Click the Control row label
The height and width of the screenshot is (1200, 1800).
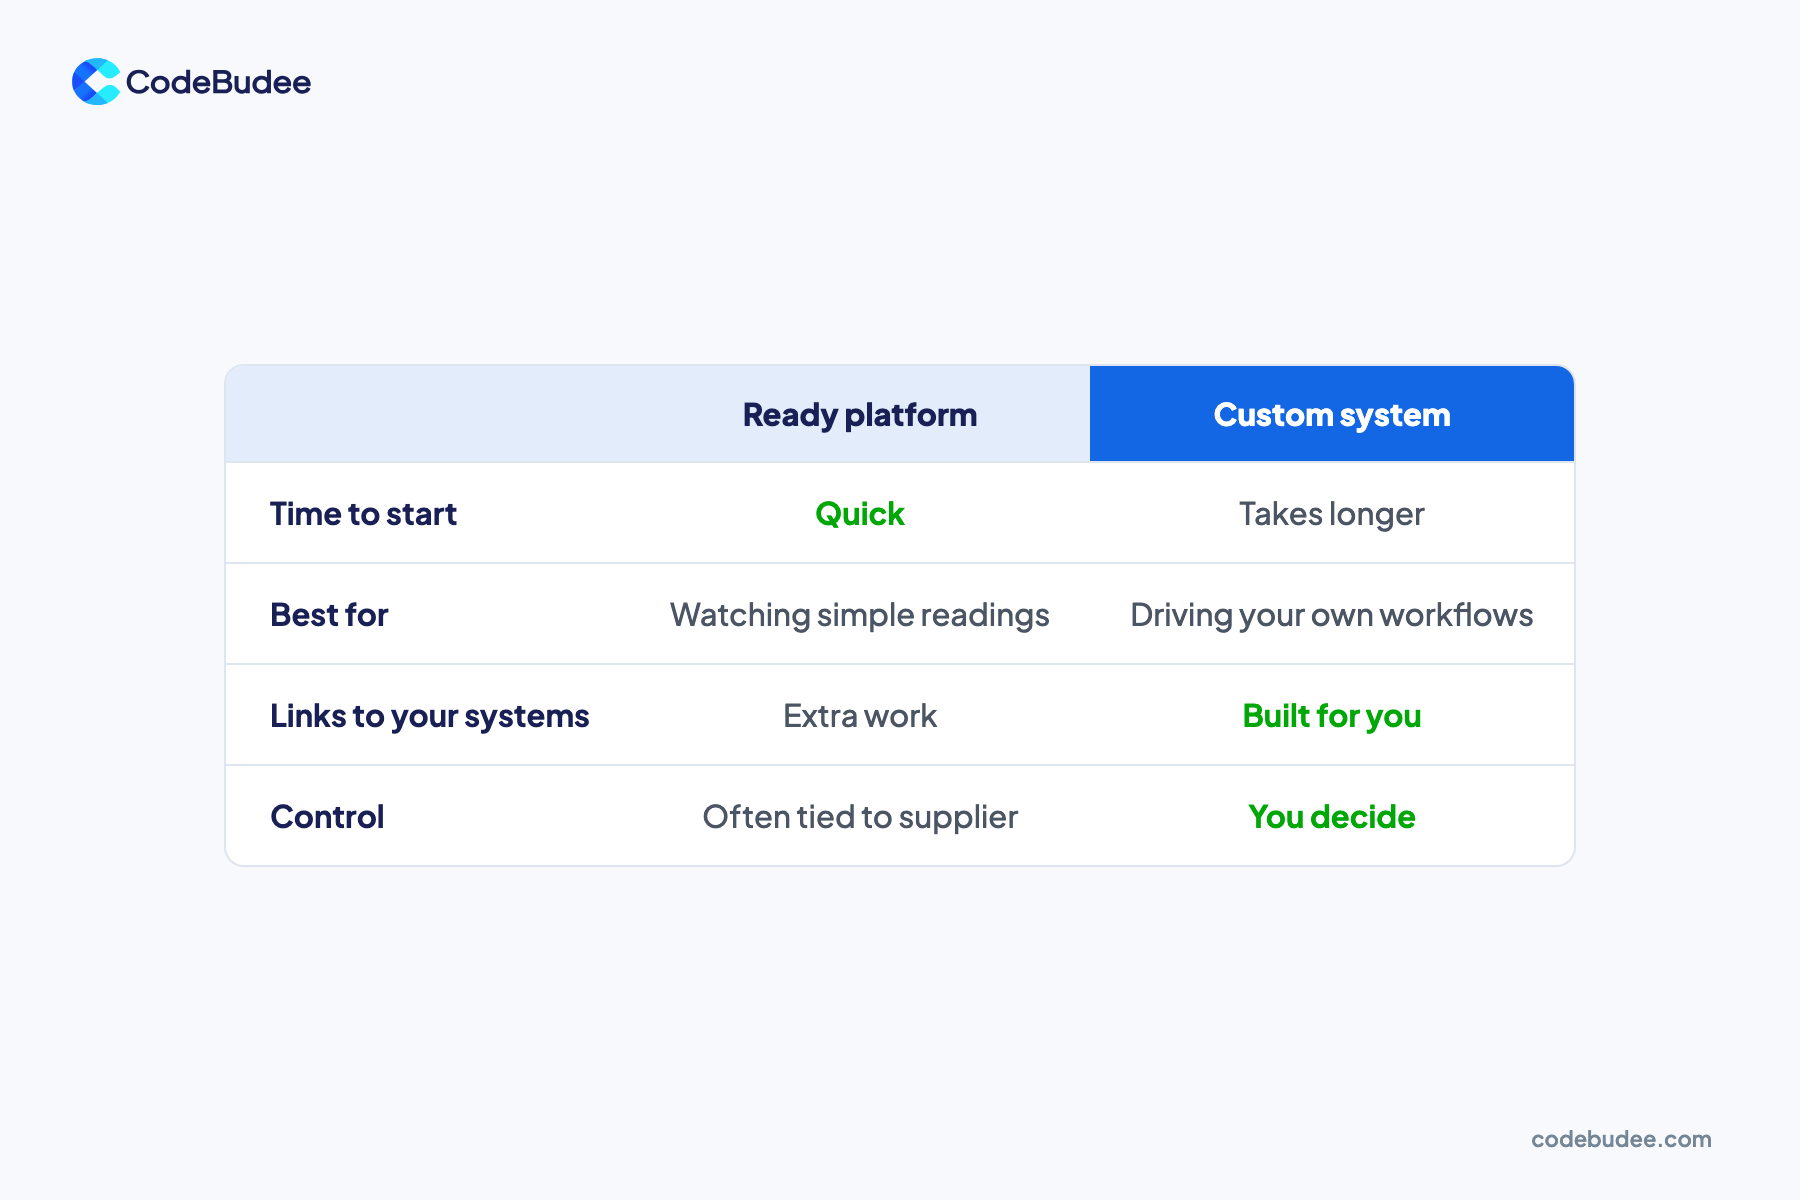point(327,817)
